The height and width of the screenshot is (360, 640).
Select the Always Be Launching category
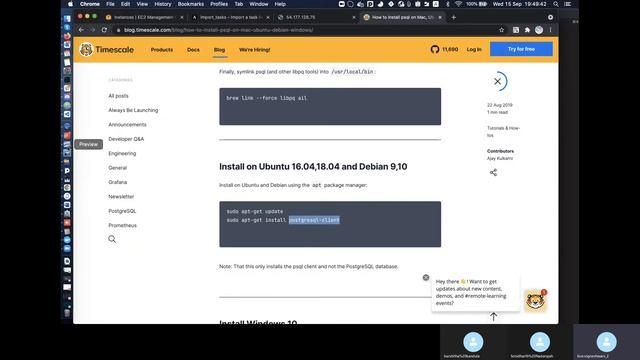[133, 110]
